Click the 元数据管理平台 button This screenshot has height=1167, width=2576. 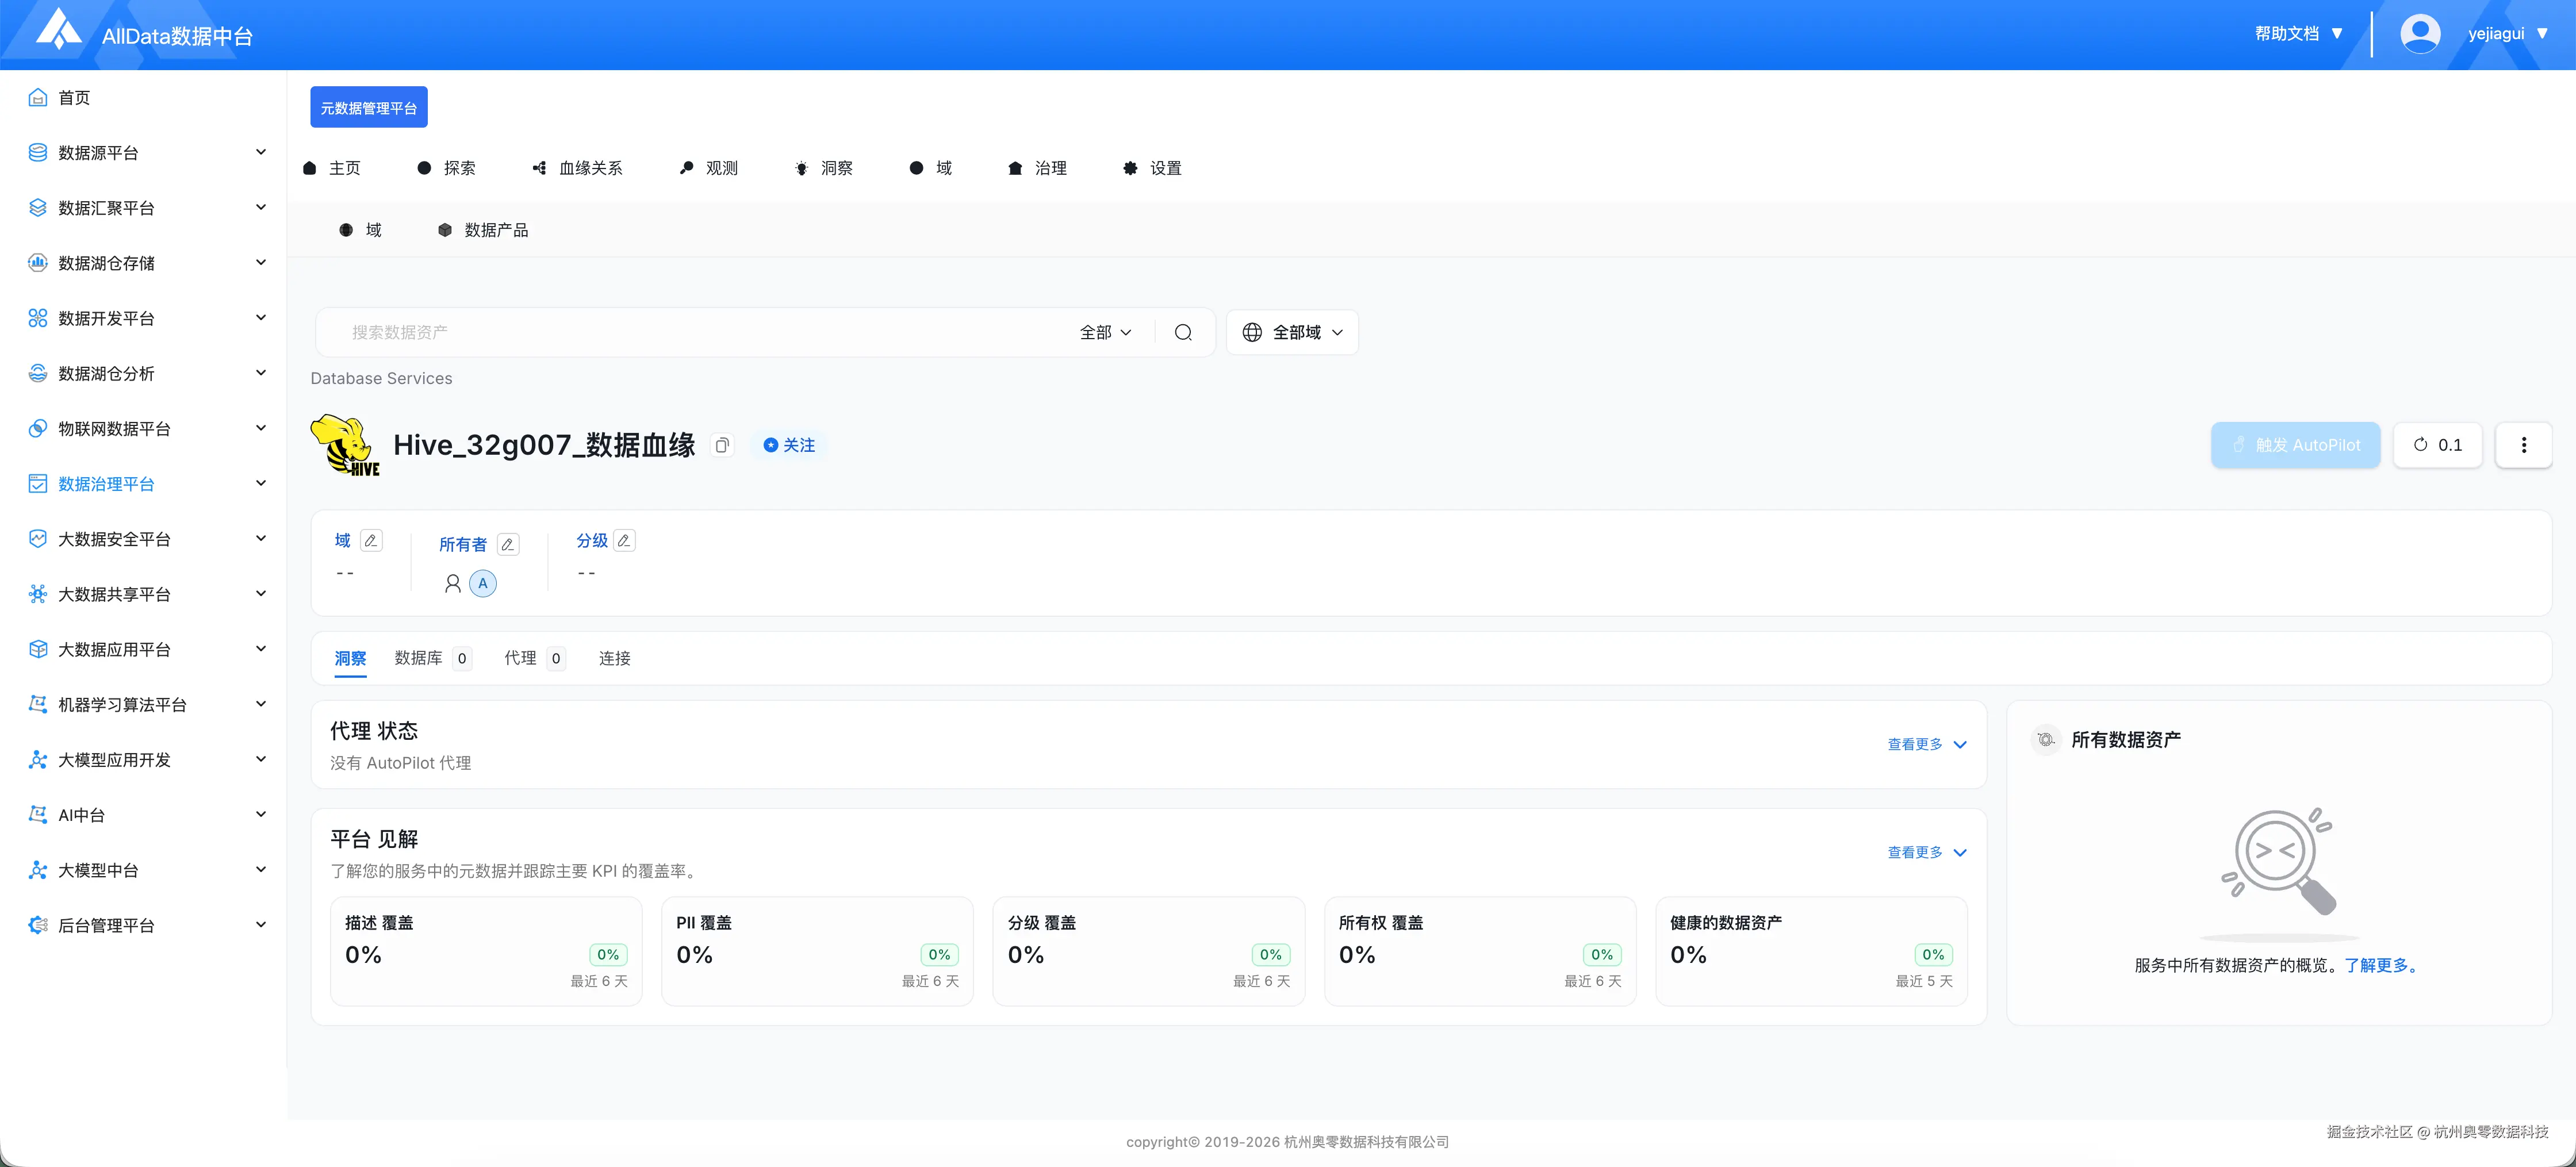click(x=369, y=107)
